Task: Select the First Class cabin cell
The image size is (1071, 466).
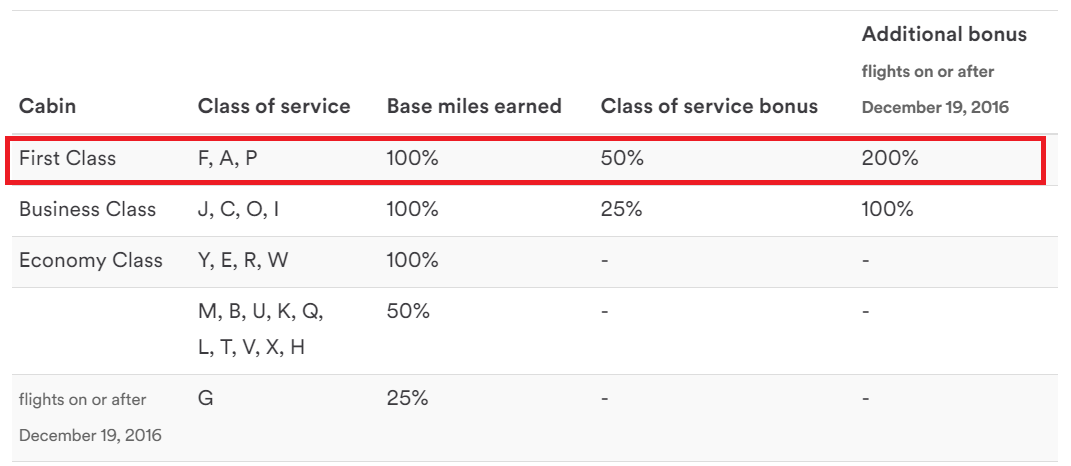Action: (x=68, y=159)
